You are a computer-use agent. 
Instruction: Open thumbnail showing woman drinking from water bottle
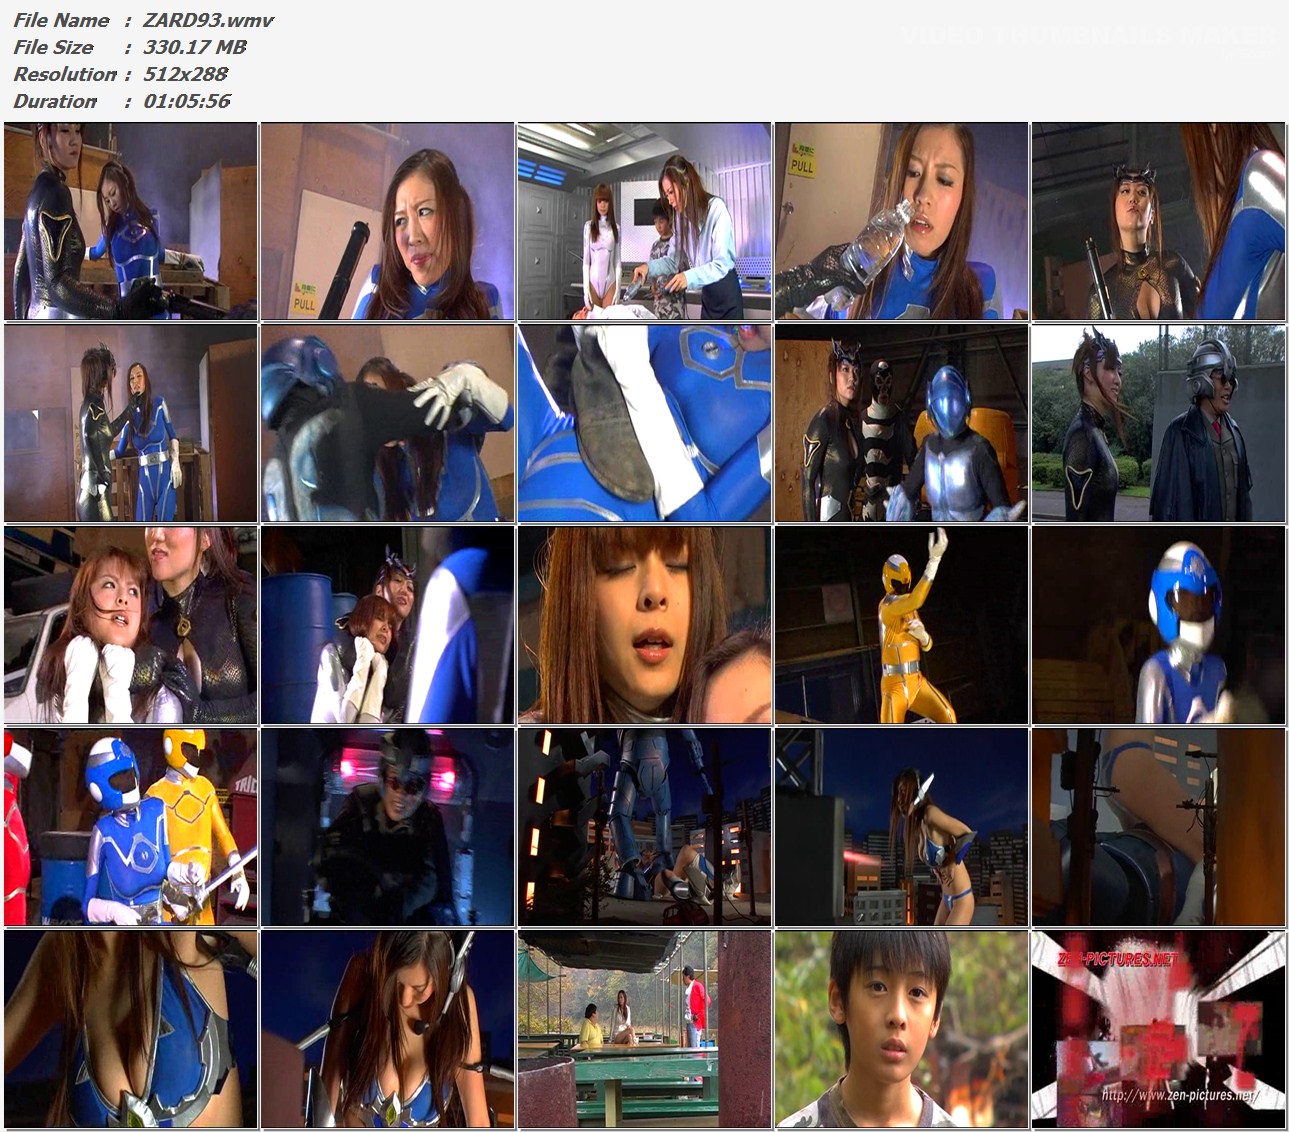tap(901, 221)
